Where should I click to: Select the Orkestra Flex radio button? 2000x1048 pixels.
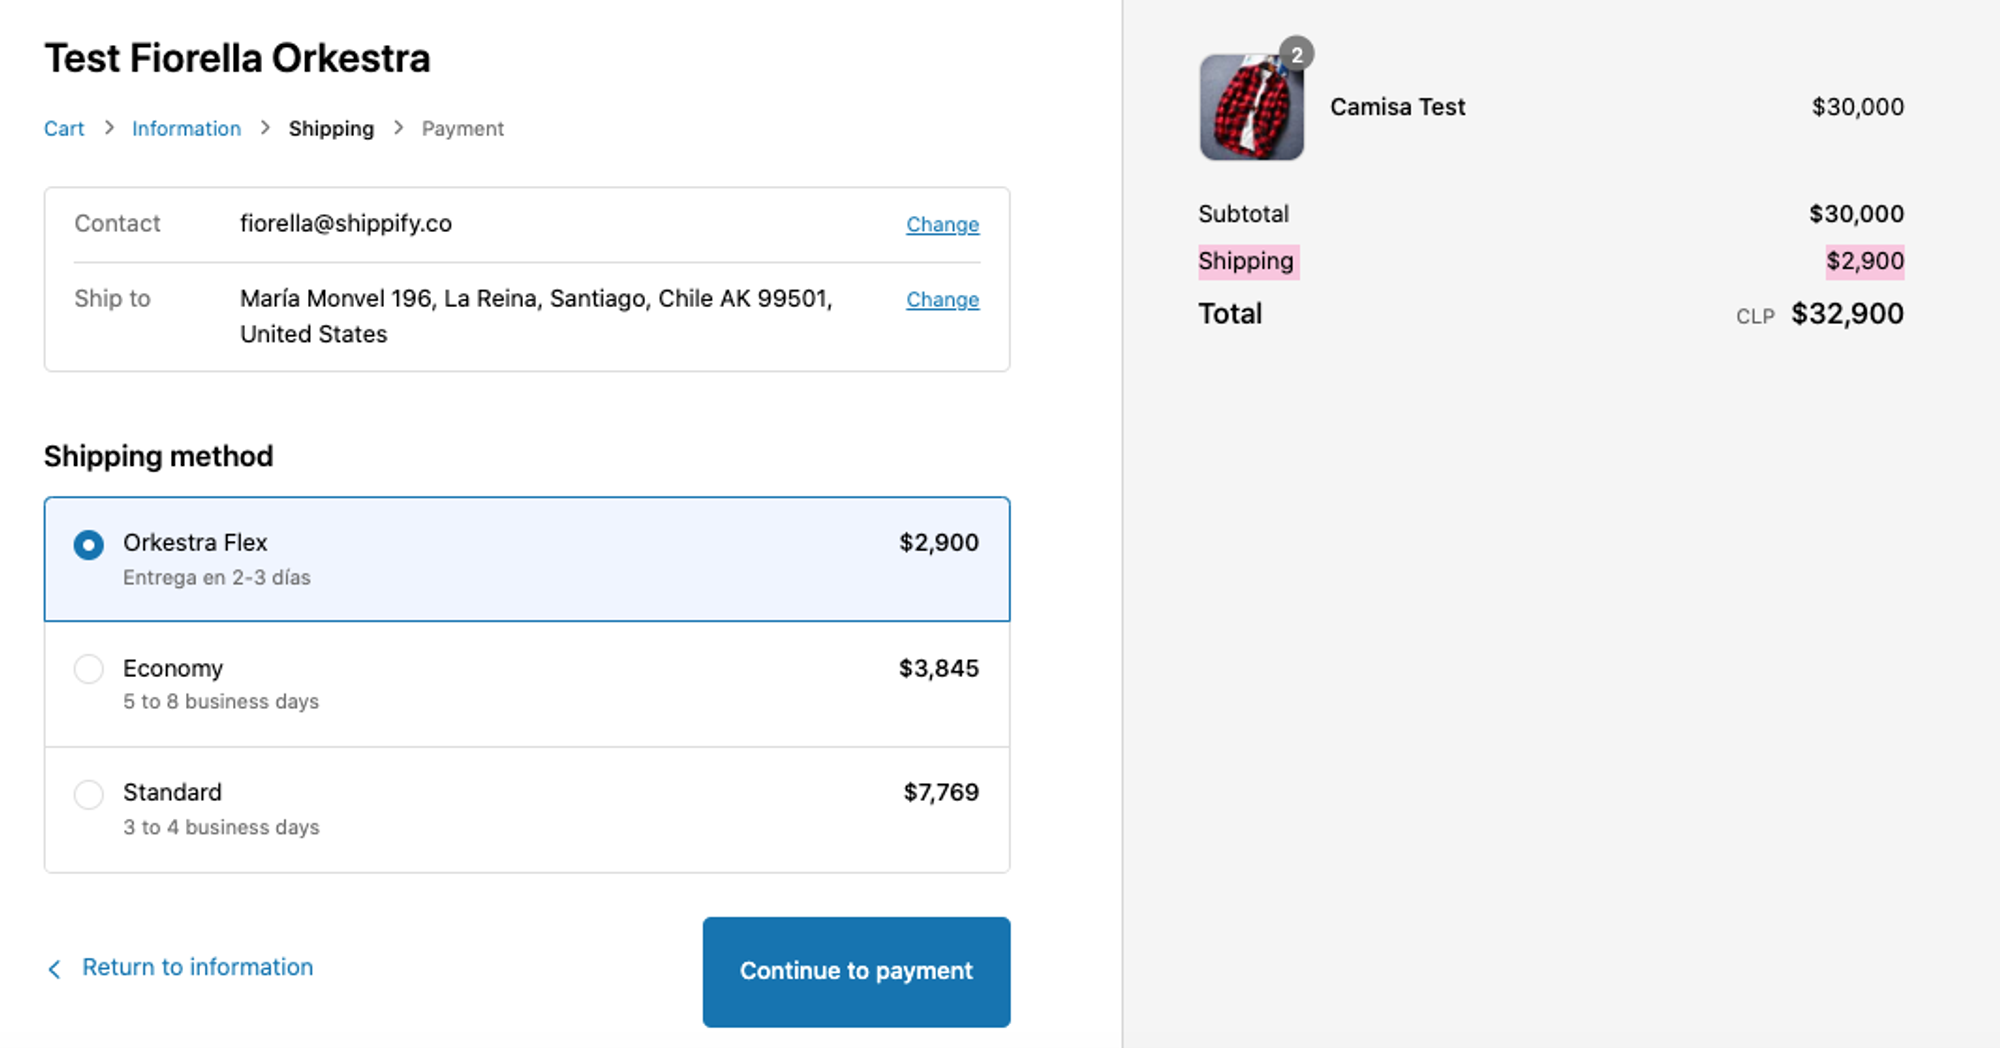click(89, 545)
